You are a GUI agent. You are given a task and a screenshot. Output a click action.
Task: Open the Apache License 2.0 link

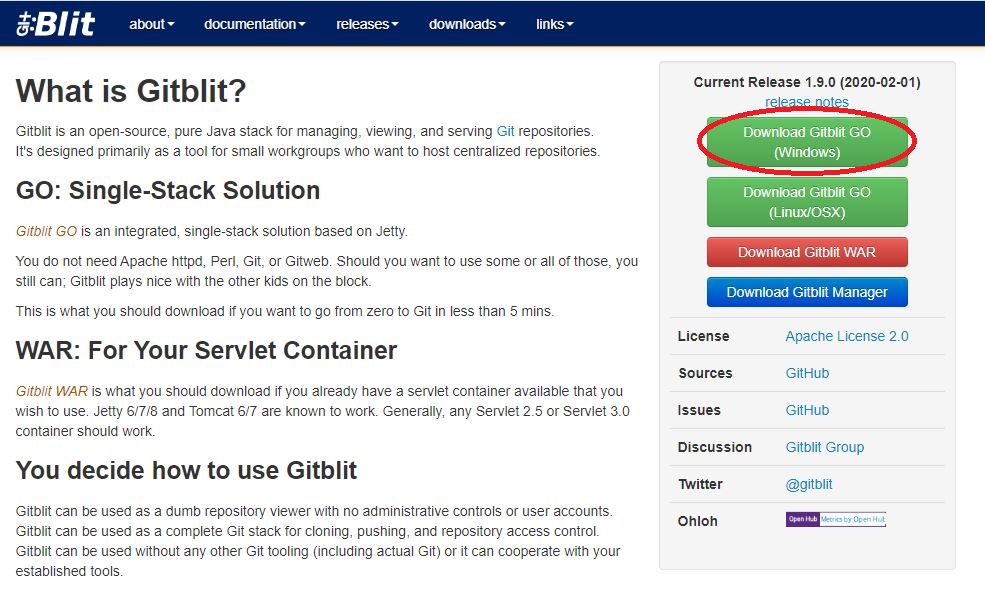[846, 336]
